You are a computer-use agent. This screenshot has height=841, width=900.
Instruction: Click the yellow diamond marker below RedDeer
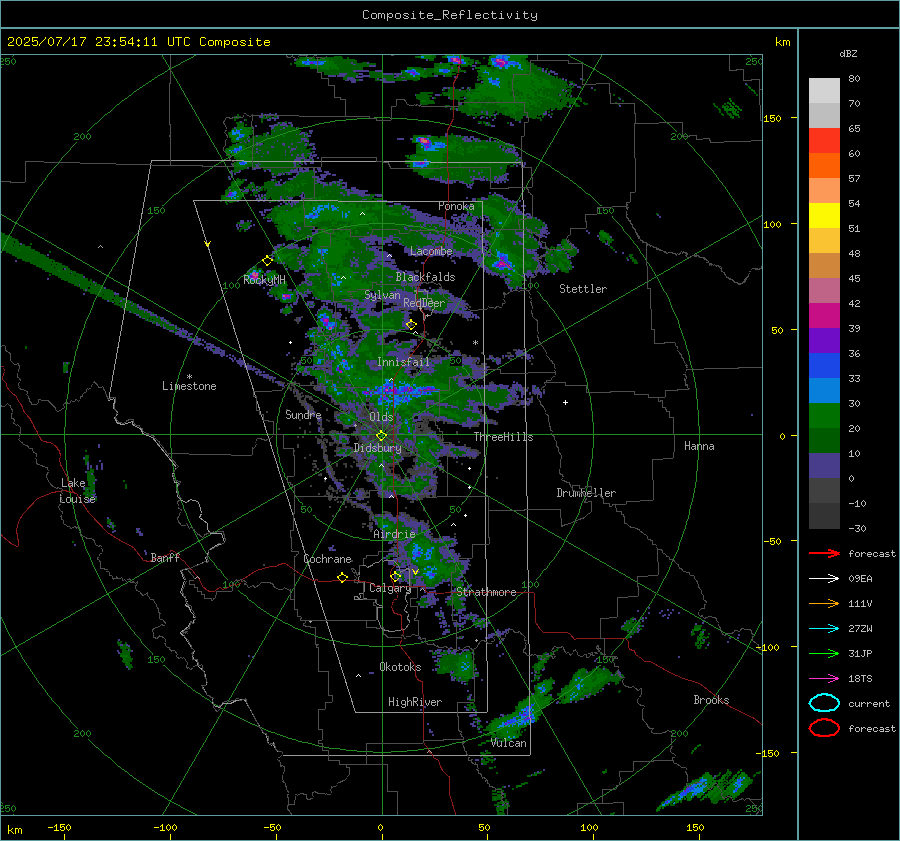point(411,325)
